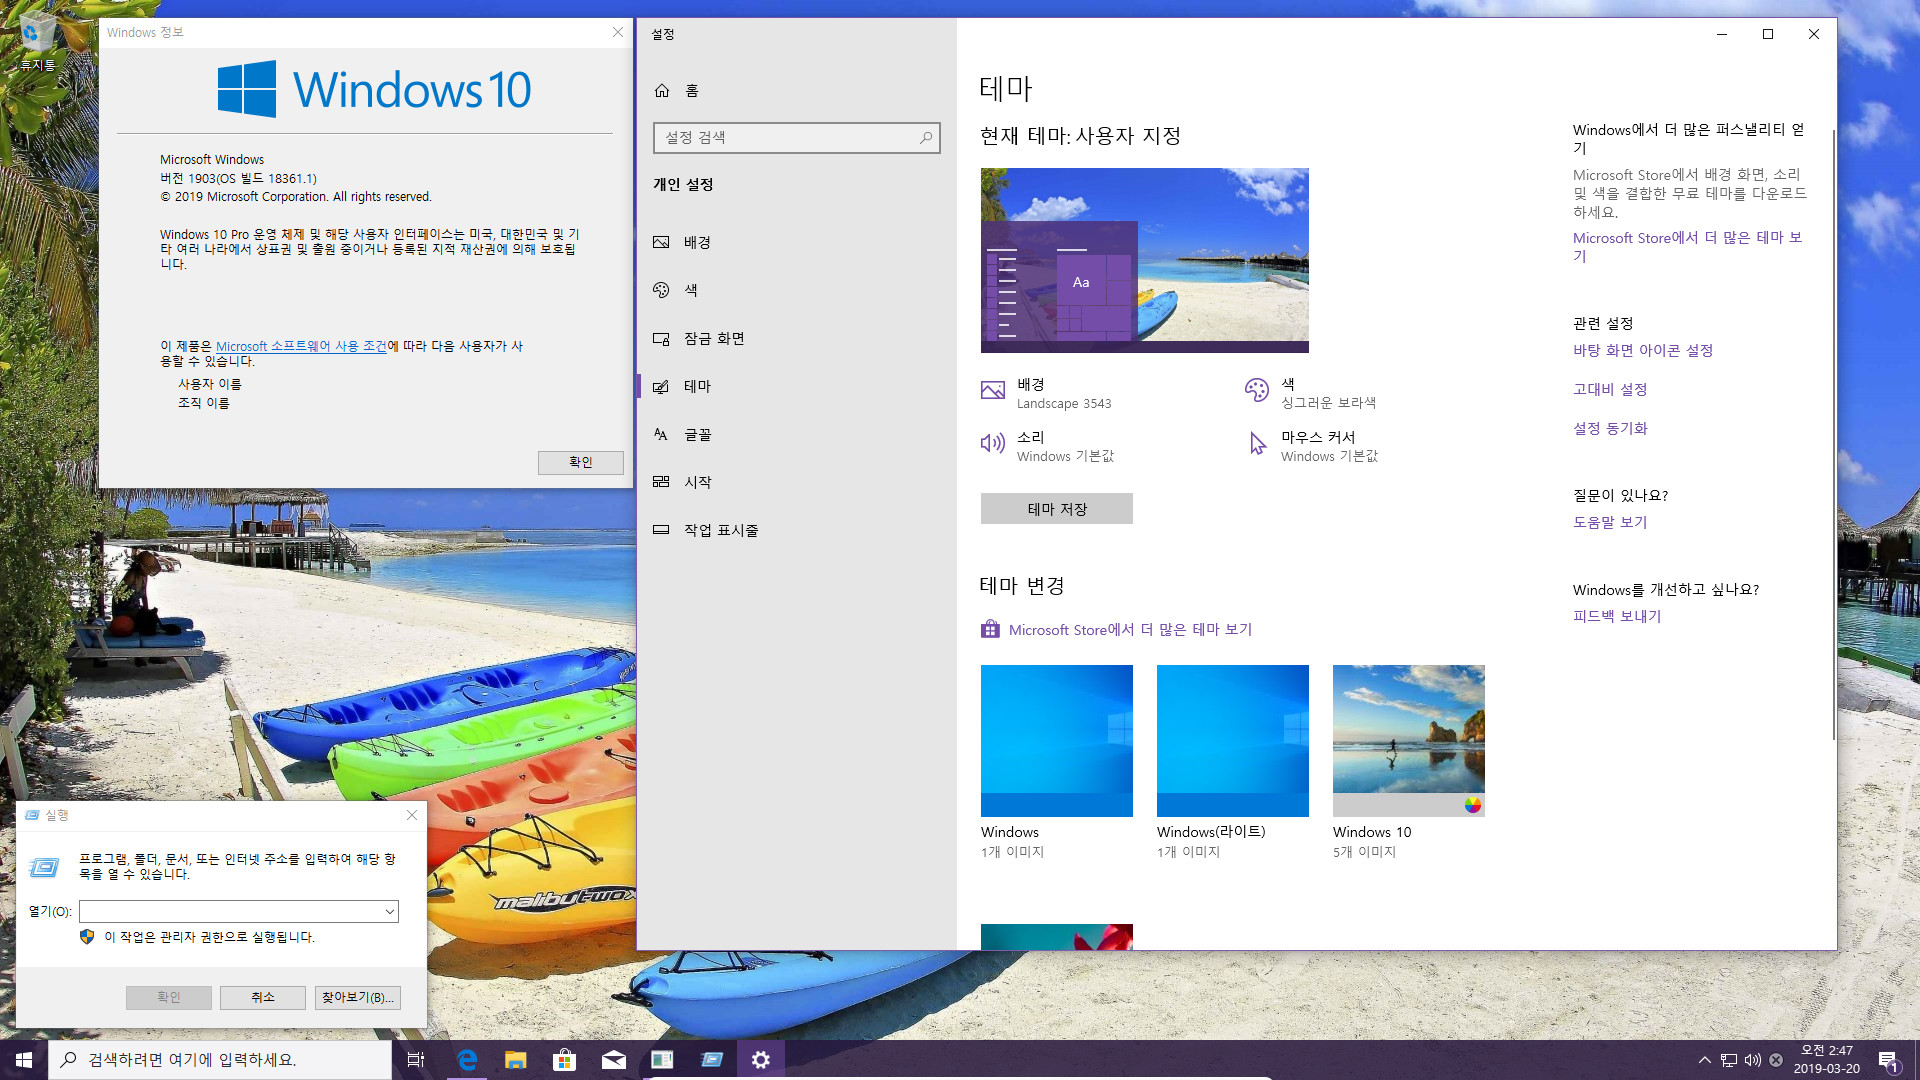This screenshot has width=1920, height=1080.
Task: Click the Settings window vertical scrollbar
Action: pyautogui.click(x=1833, y=435)
